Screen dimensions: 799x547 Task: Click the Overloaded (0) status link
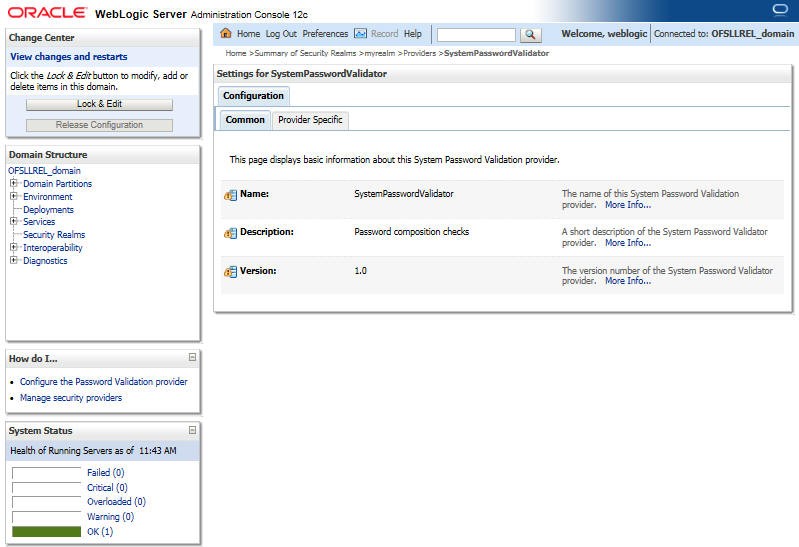tap(116, 502)
